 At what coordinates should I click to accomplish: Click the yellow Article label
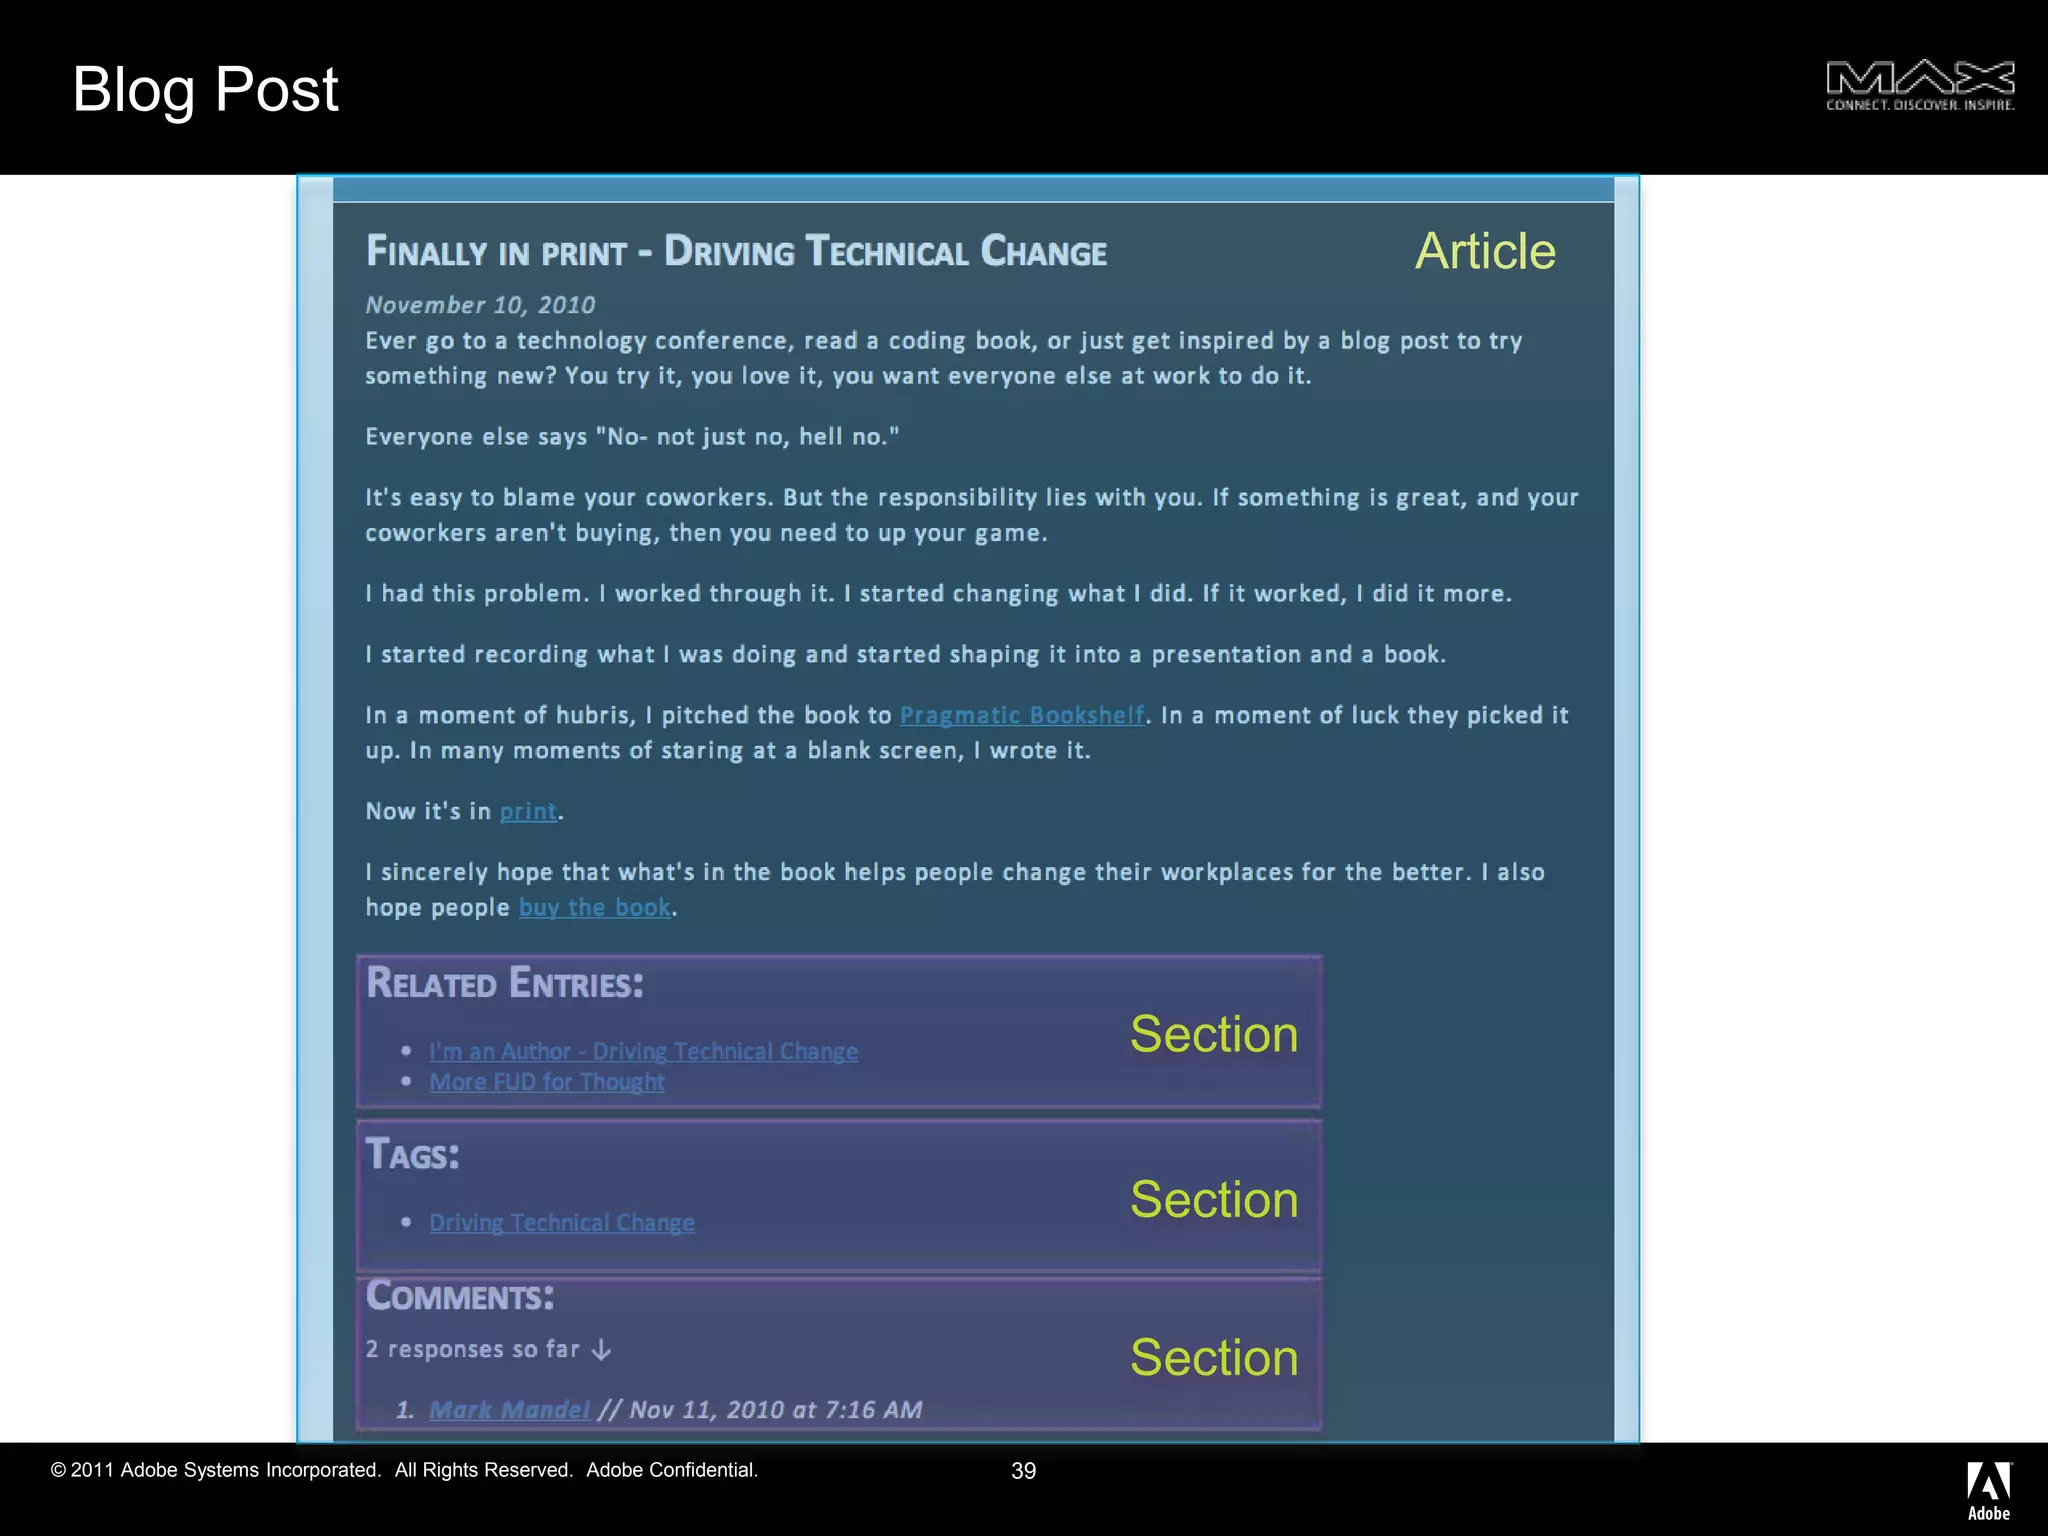coord(1484,251)
